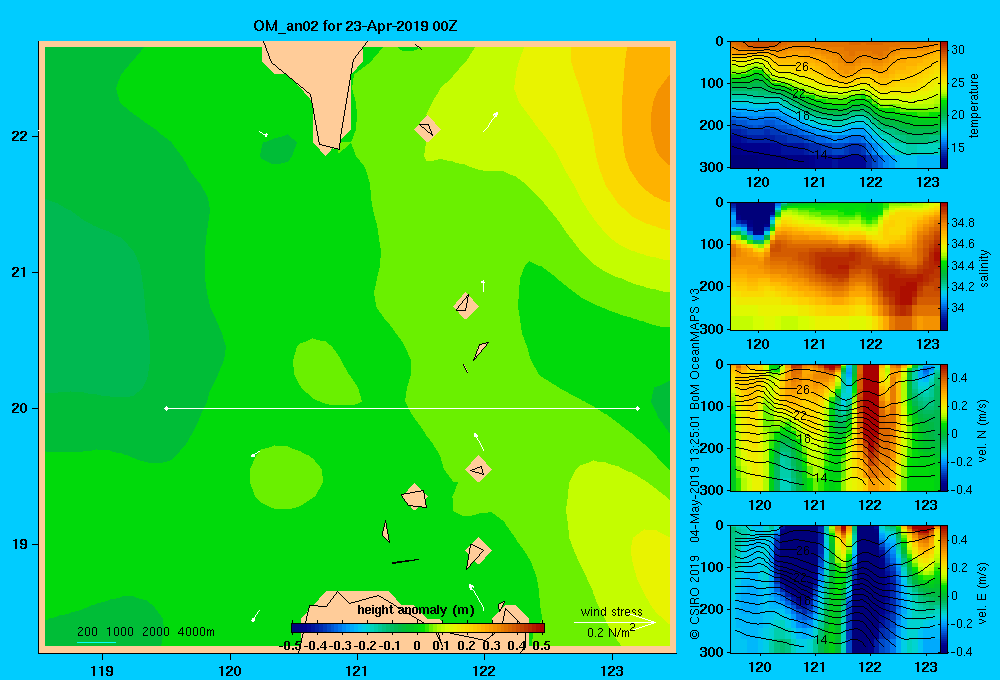
Task: Click the 15 tick on temperature scale
Action: tap(957, 147)
